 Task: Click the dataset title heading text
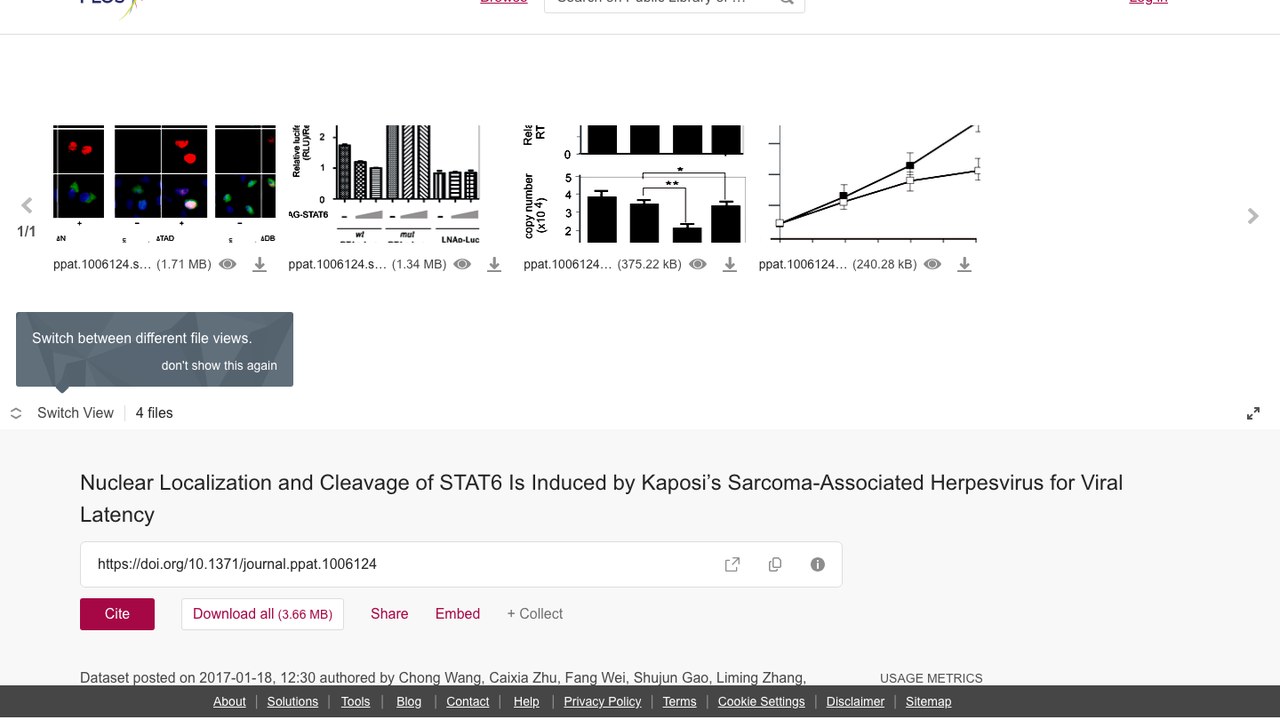coord(601,498)
